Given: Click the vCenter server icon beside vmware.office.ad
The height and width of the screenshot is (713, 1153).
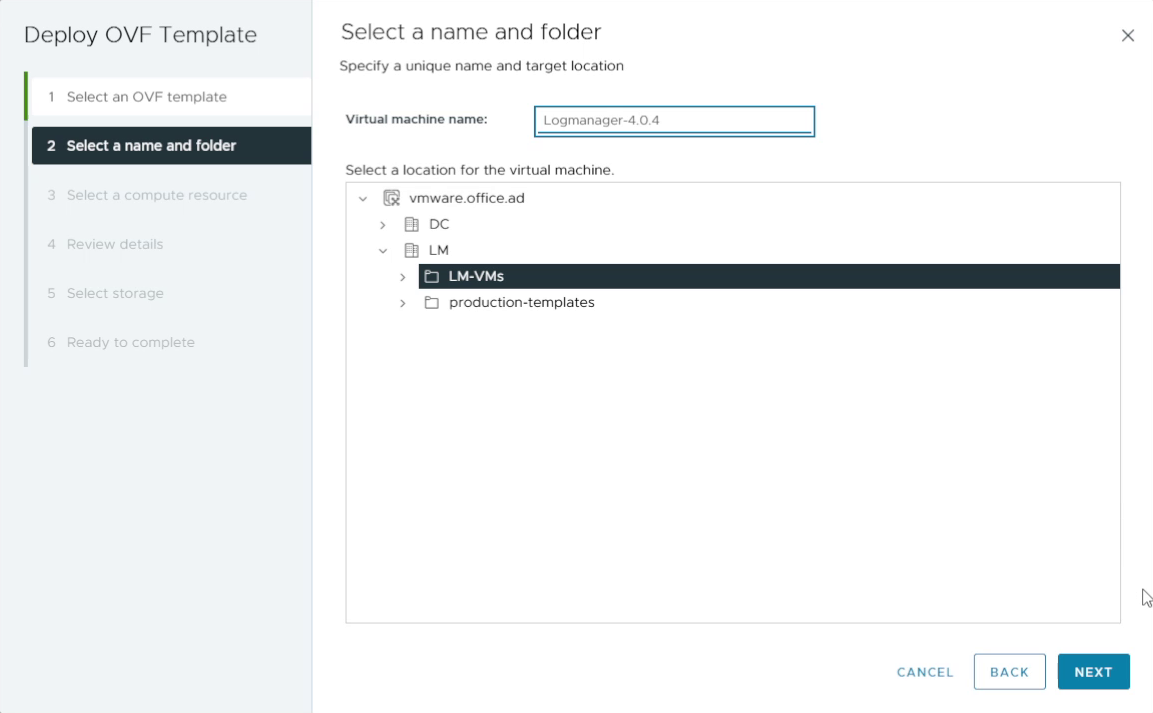Looking at the screenshot, I should [391, 198].
